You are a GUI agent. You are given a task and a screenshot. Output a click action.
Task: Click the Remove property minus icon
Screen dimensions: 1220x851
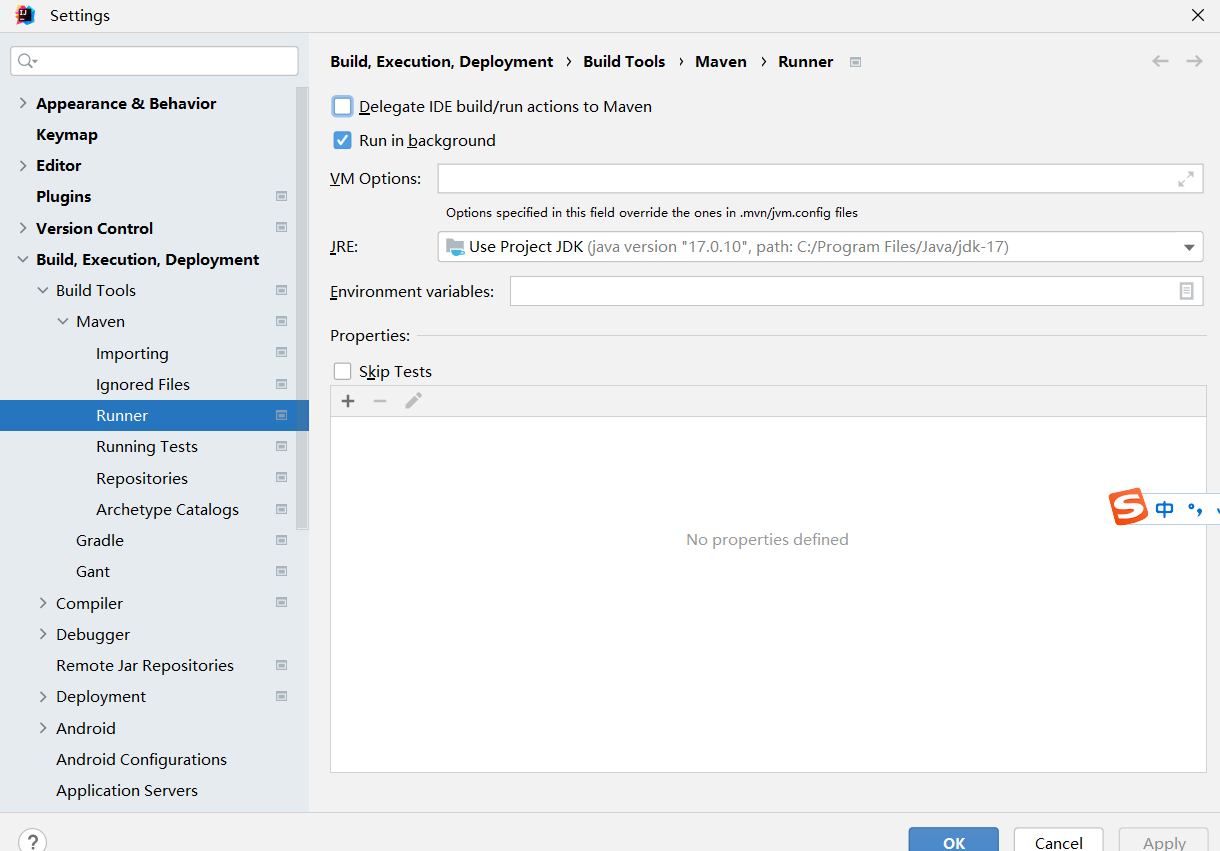pos(380,401)
